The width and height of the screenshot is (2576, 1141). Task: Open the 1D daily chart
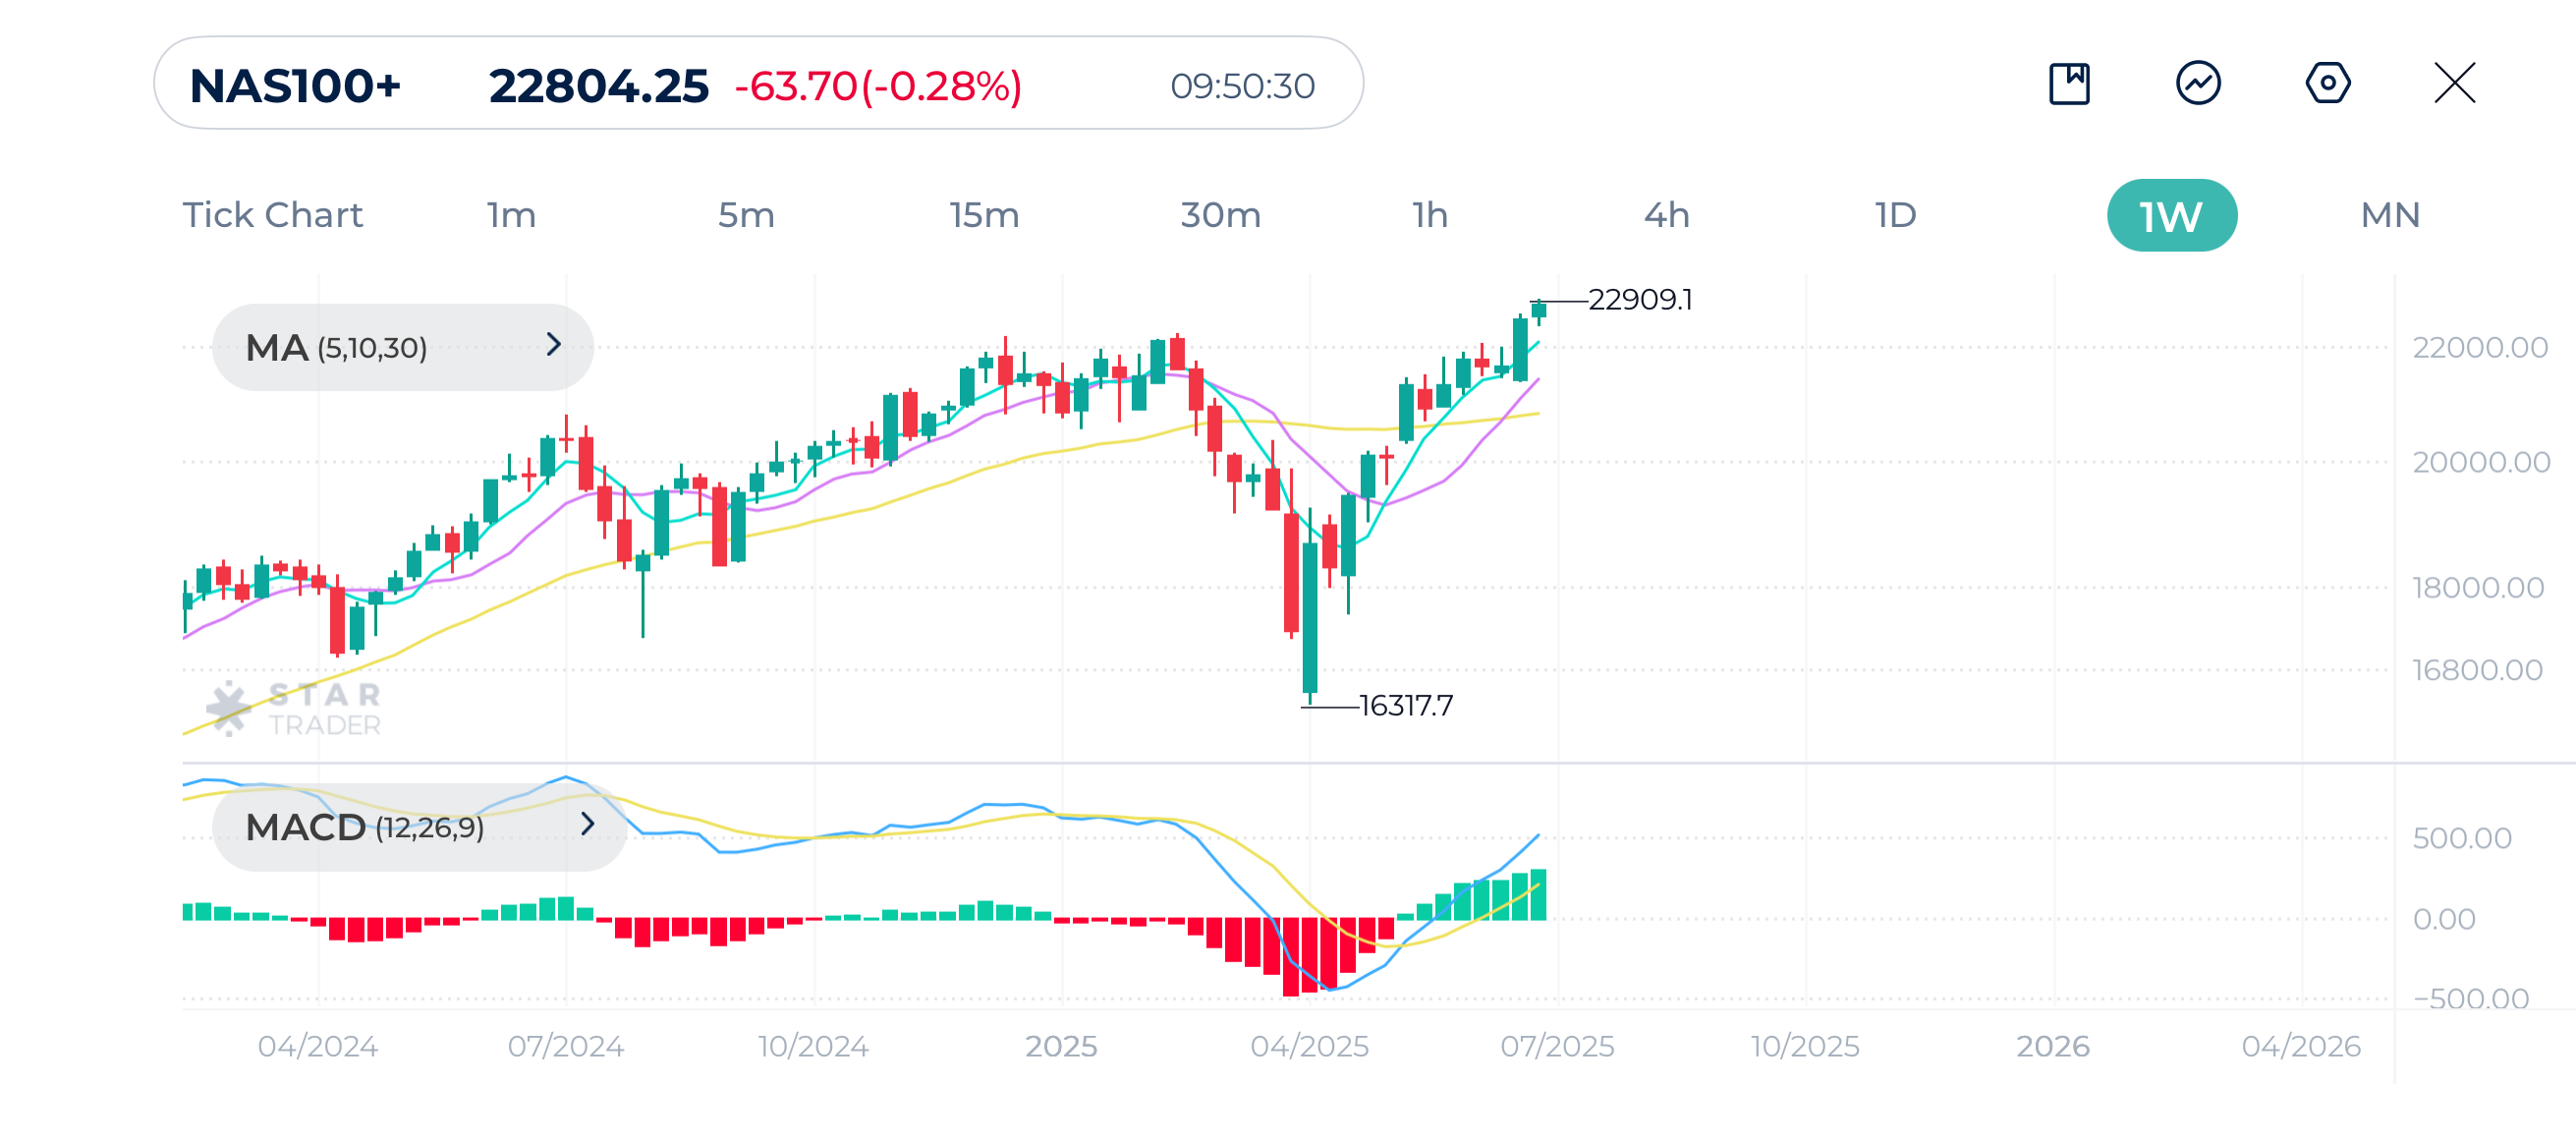point(1894,214)
